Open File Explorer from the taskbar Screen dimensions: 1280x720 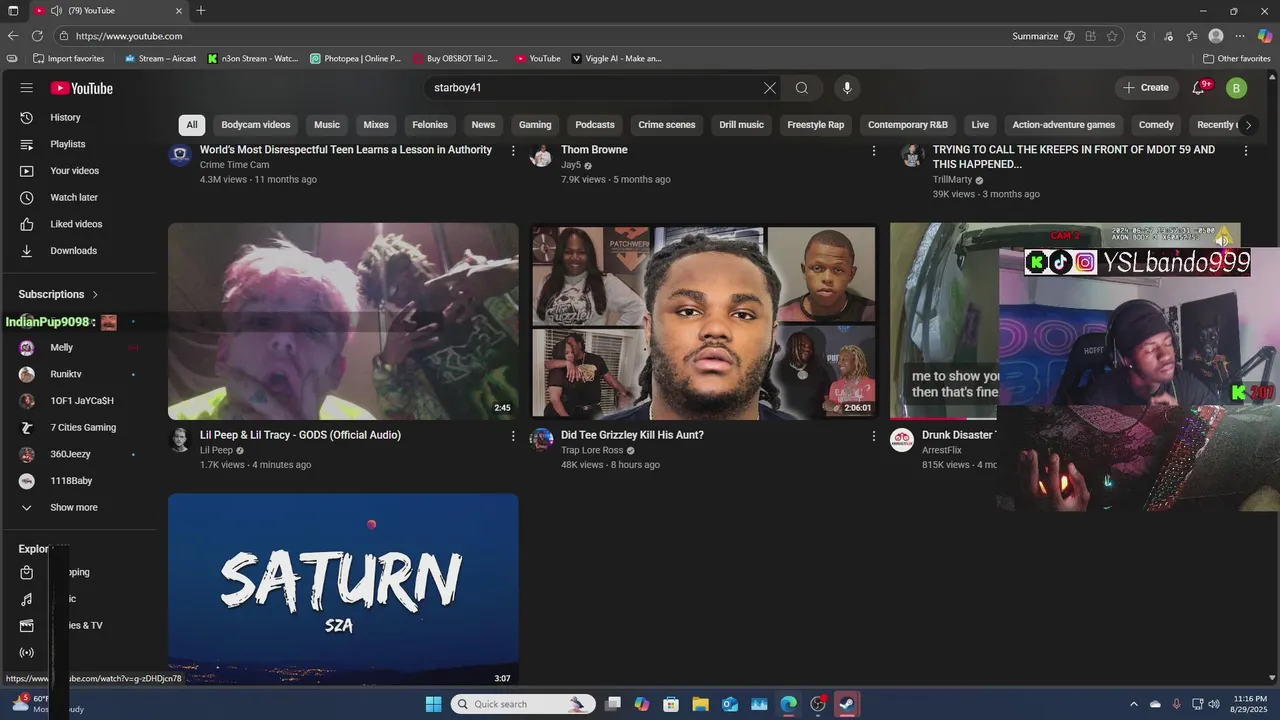click(700, 704)
